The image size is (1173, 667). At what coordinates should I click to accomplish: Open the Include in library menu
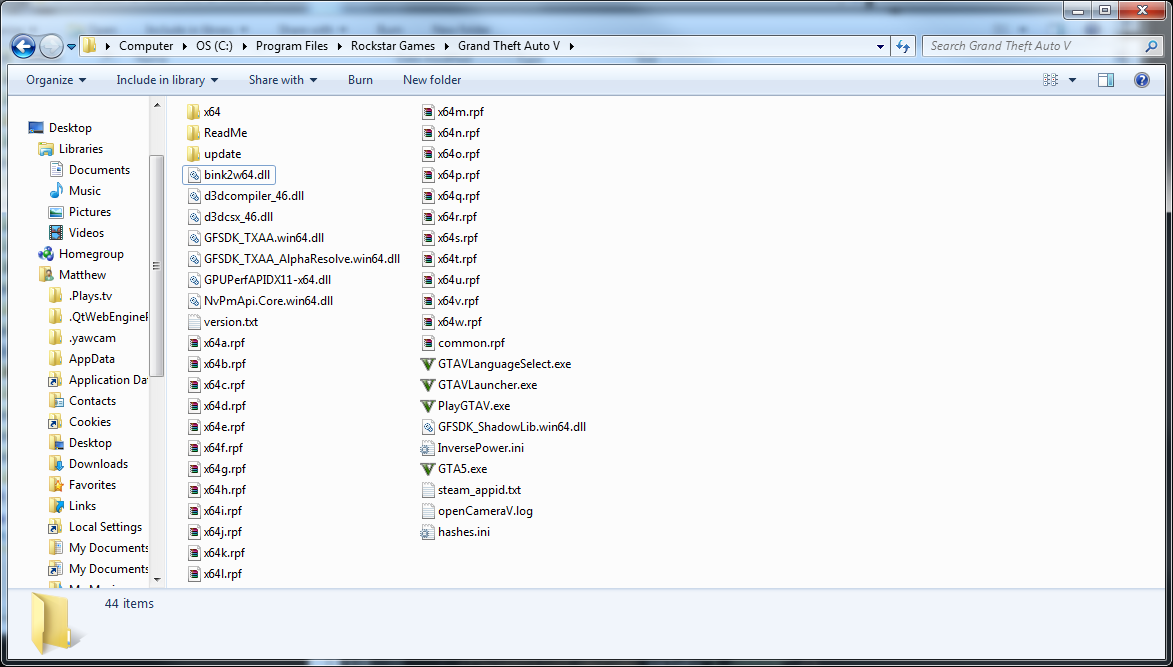(167, 80)
